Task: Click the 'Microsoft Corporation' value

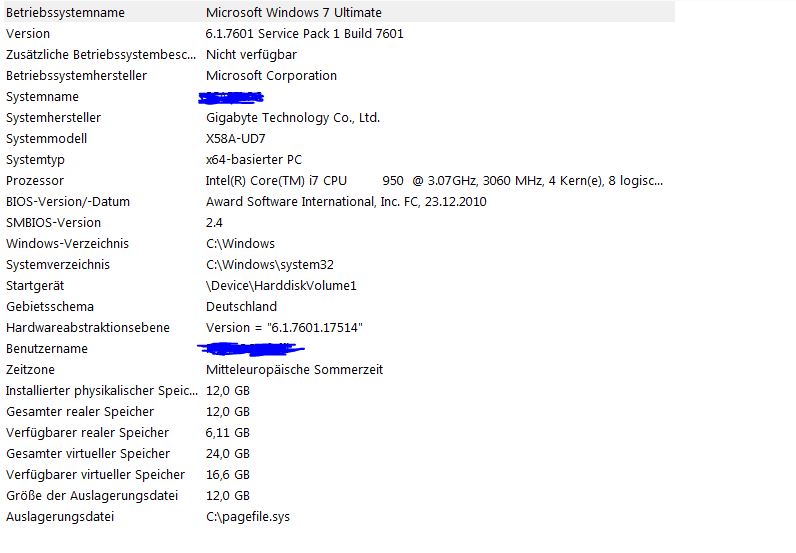Action: click(271, 76)
